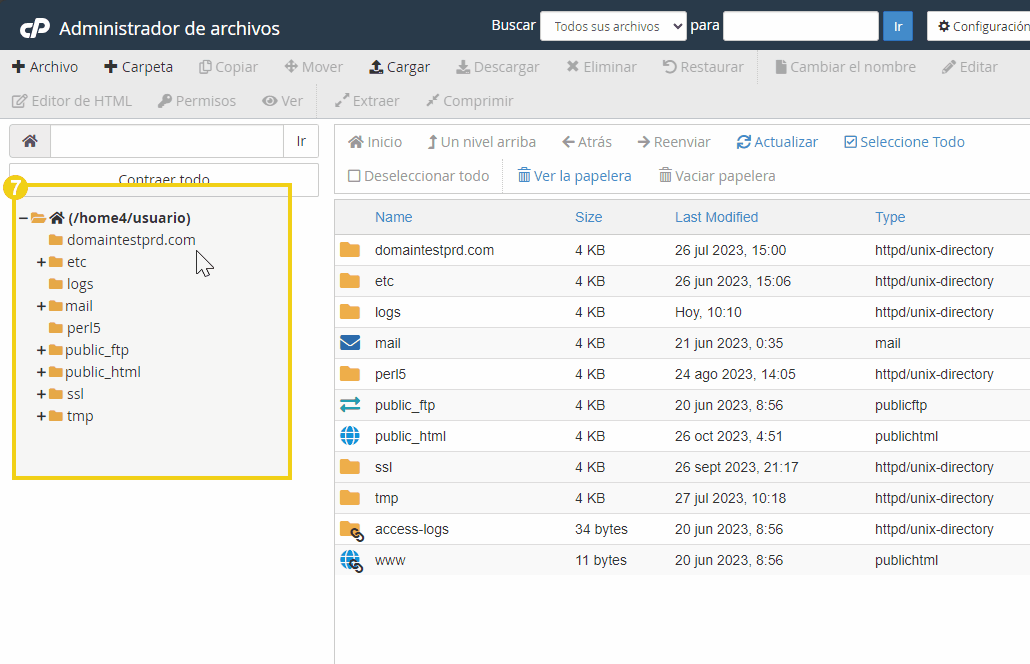Collapse the /home4/usuario root node
The image size is (1030, 664).
point(23,218)
